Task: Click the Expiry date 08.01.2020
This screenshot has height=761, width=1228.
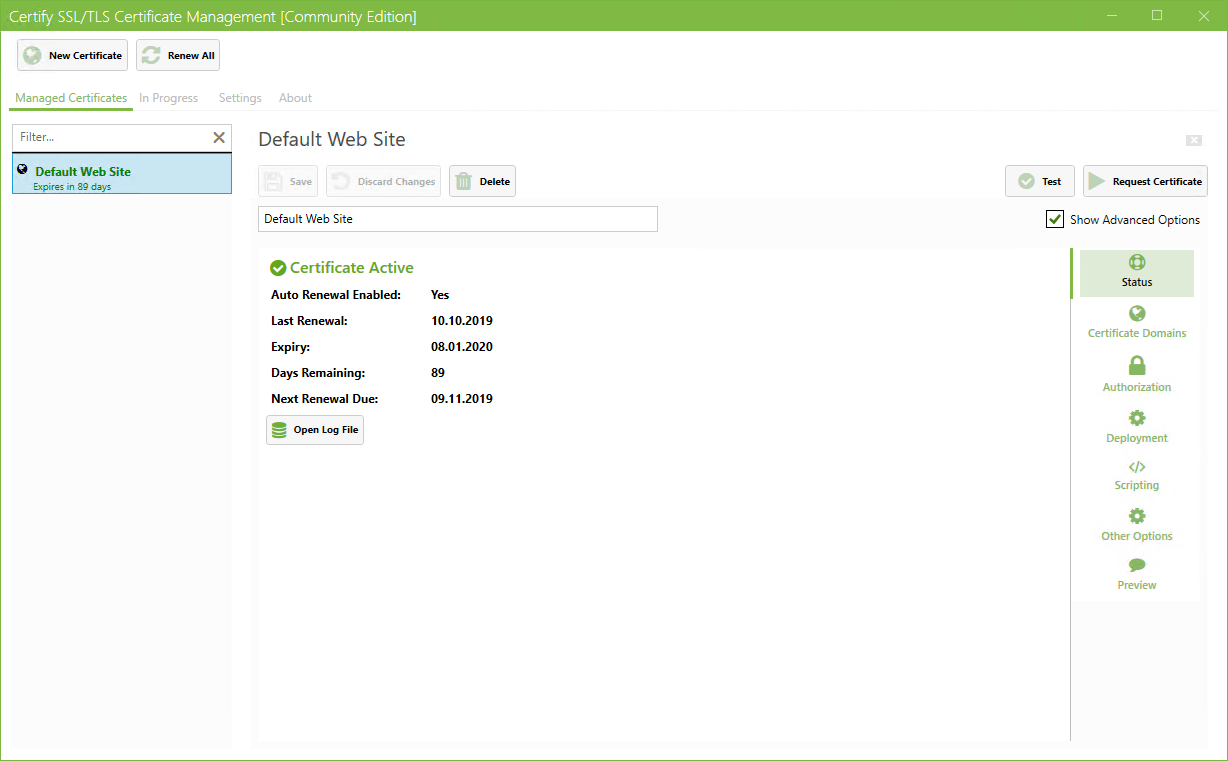Action: 462,347
